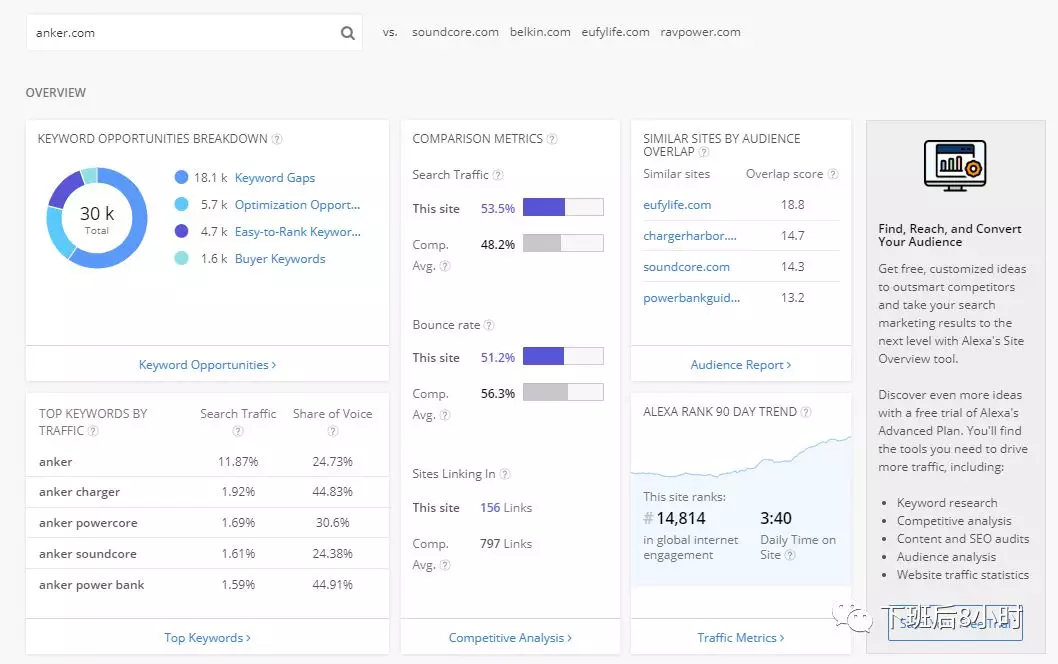The height and width of the screenshot is (664, 1058).
Task: Click the 44.91% share of voice value
Action: [x=333, y=585]
